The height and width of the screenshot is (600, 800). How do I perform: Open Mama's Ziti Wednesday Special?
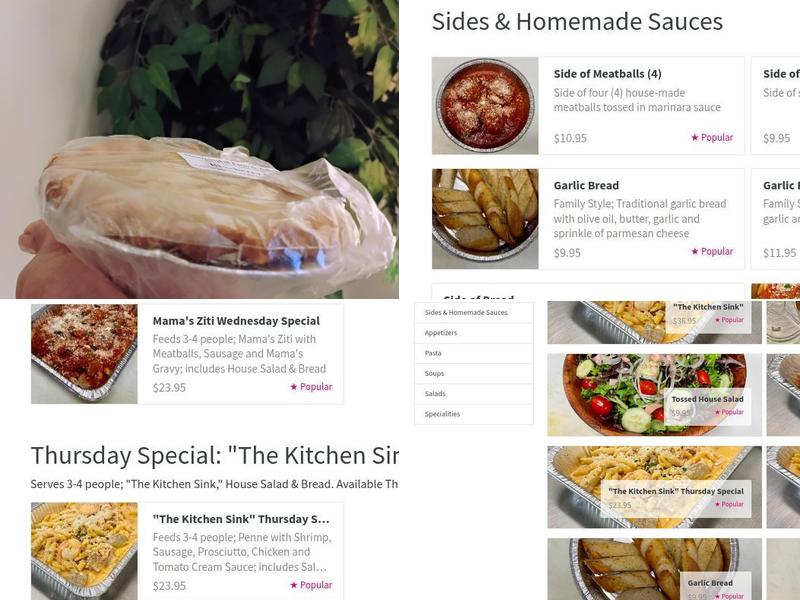pos(187,354)
